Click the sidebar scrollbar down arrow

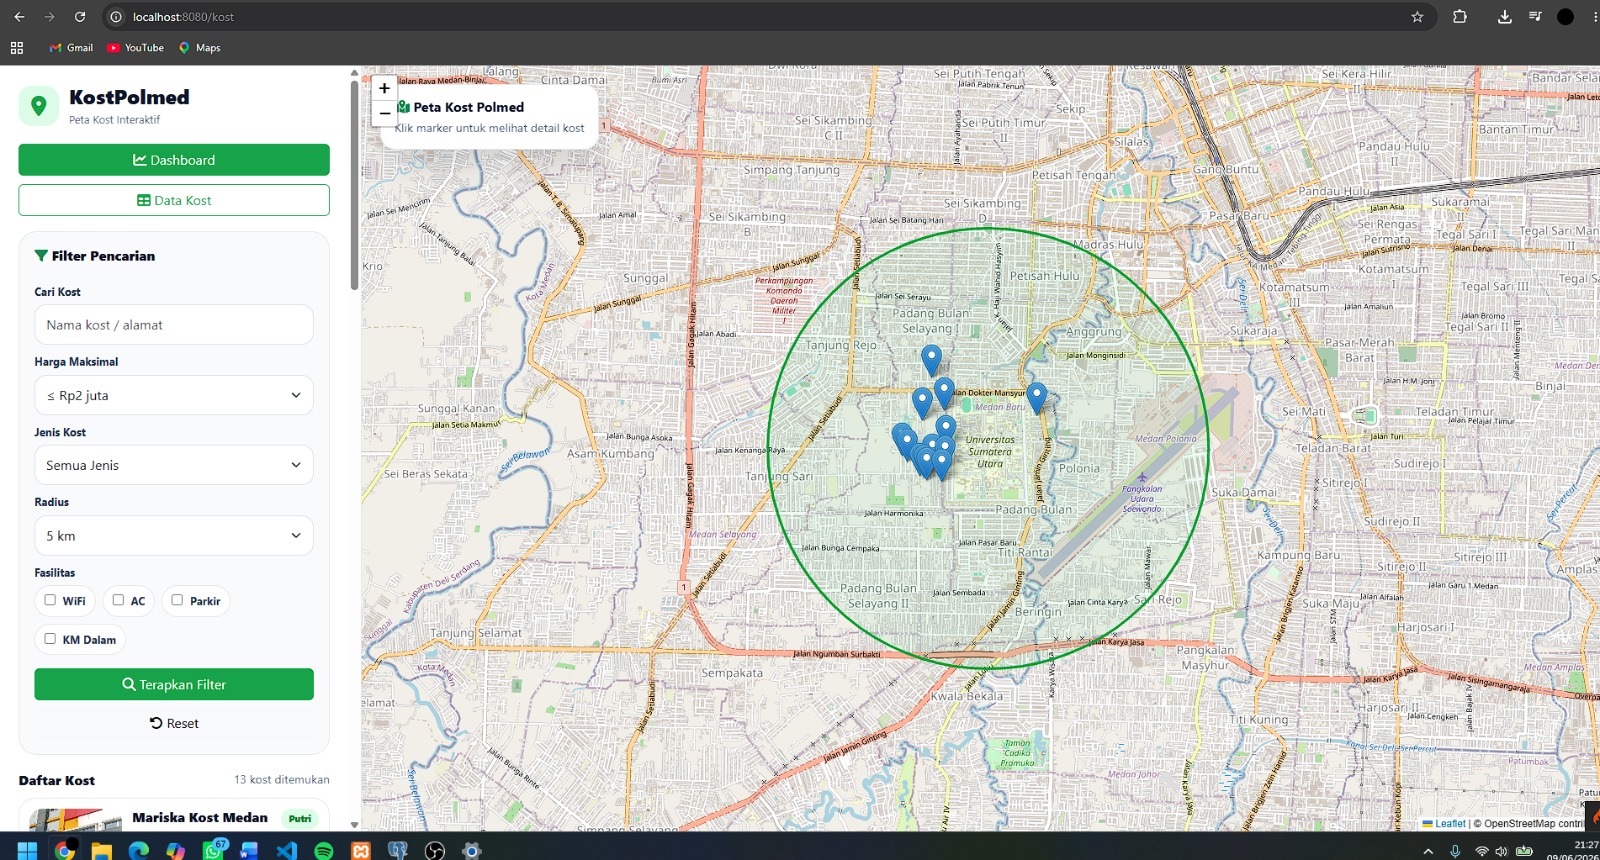(x=354, y=825)
